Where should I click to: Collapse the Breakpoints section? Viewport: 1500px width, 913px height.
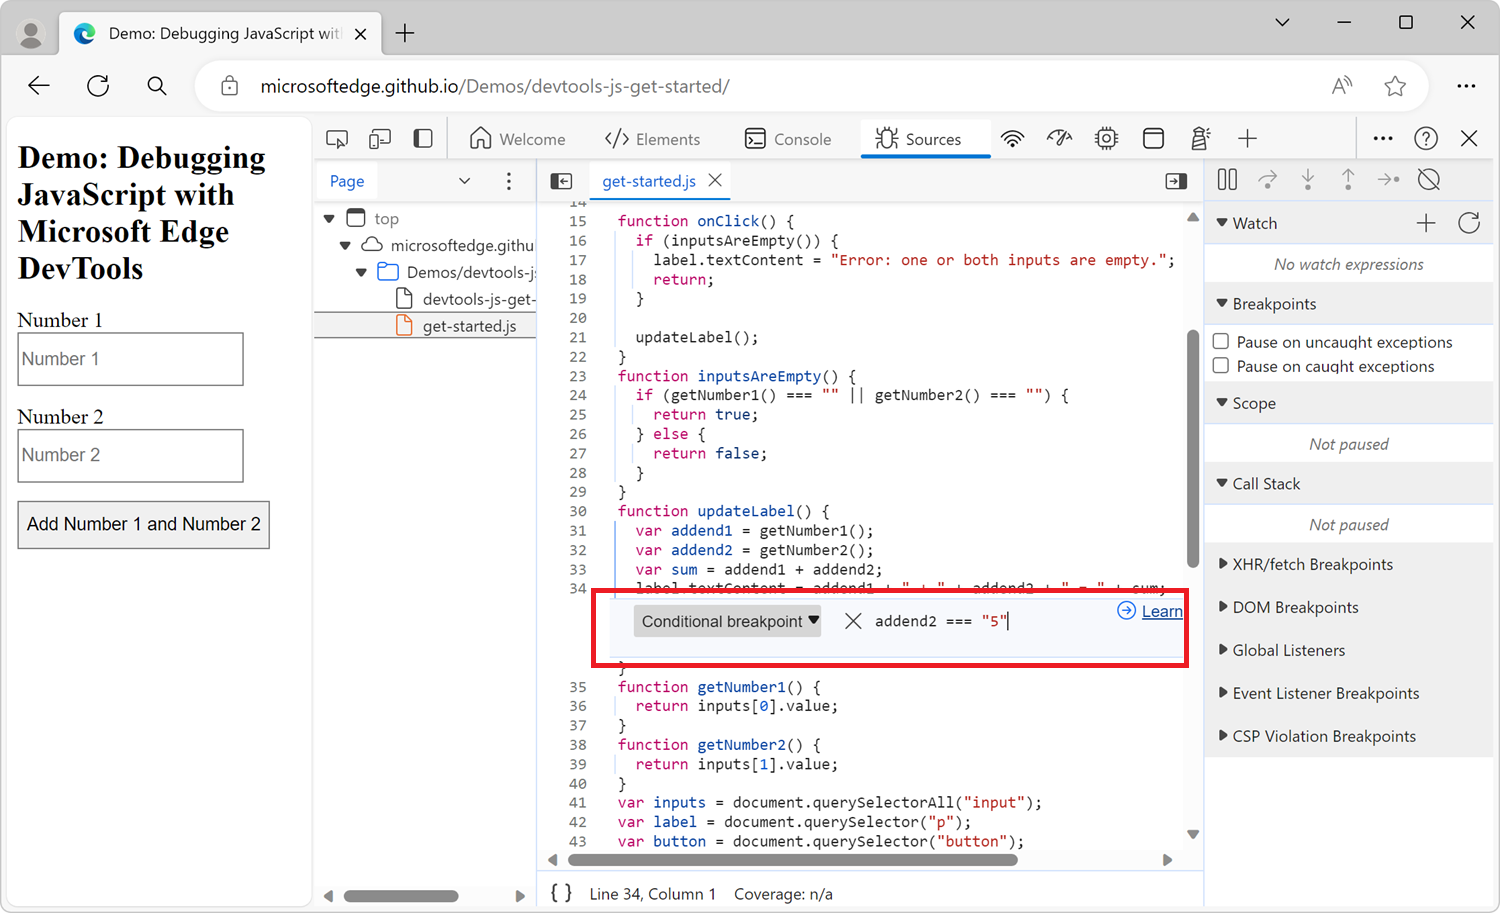coord(1221,303)
